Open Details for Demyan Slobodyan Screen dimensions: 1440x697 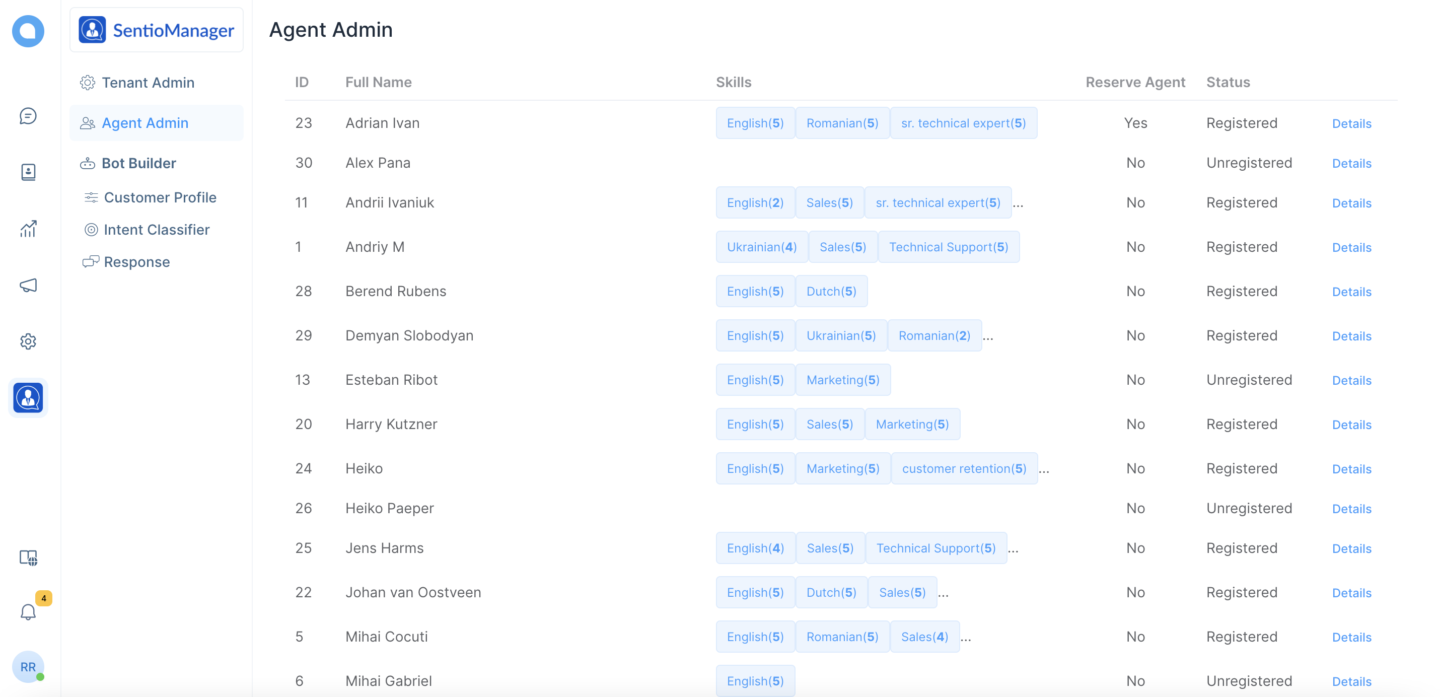coord(1351,336)
